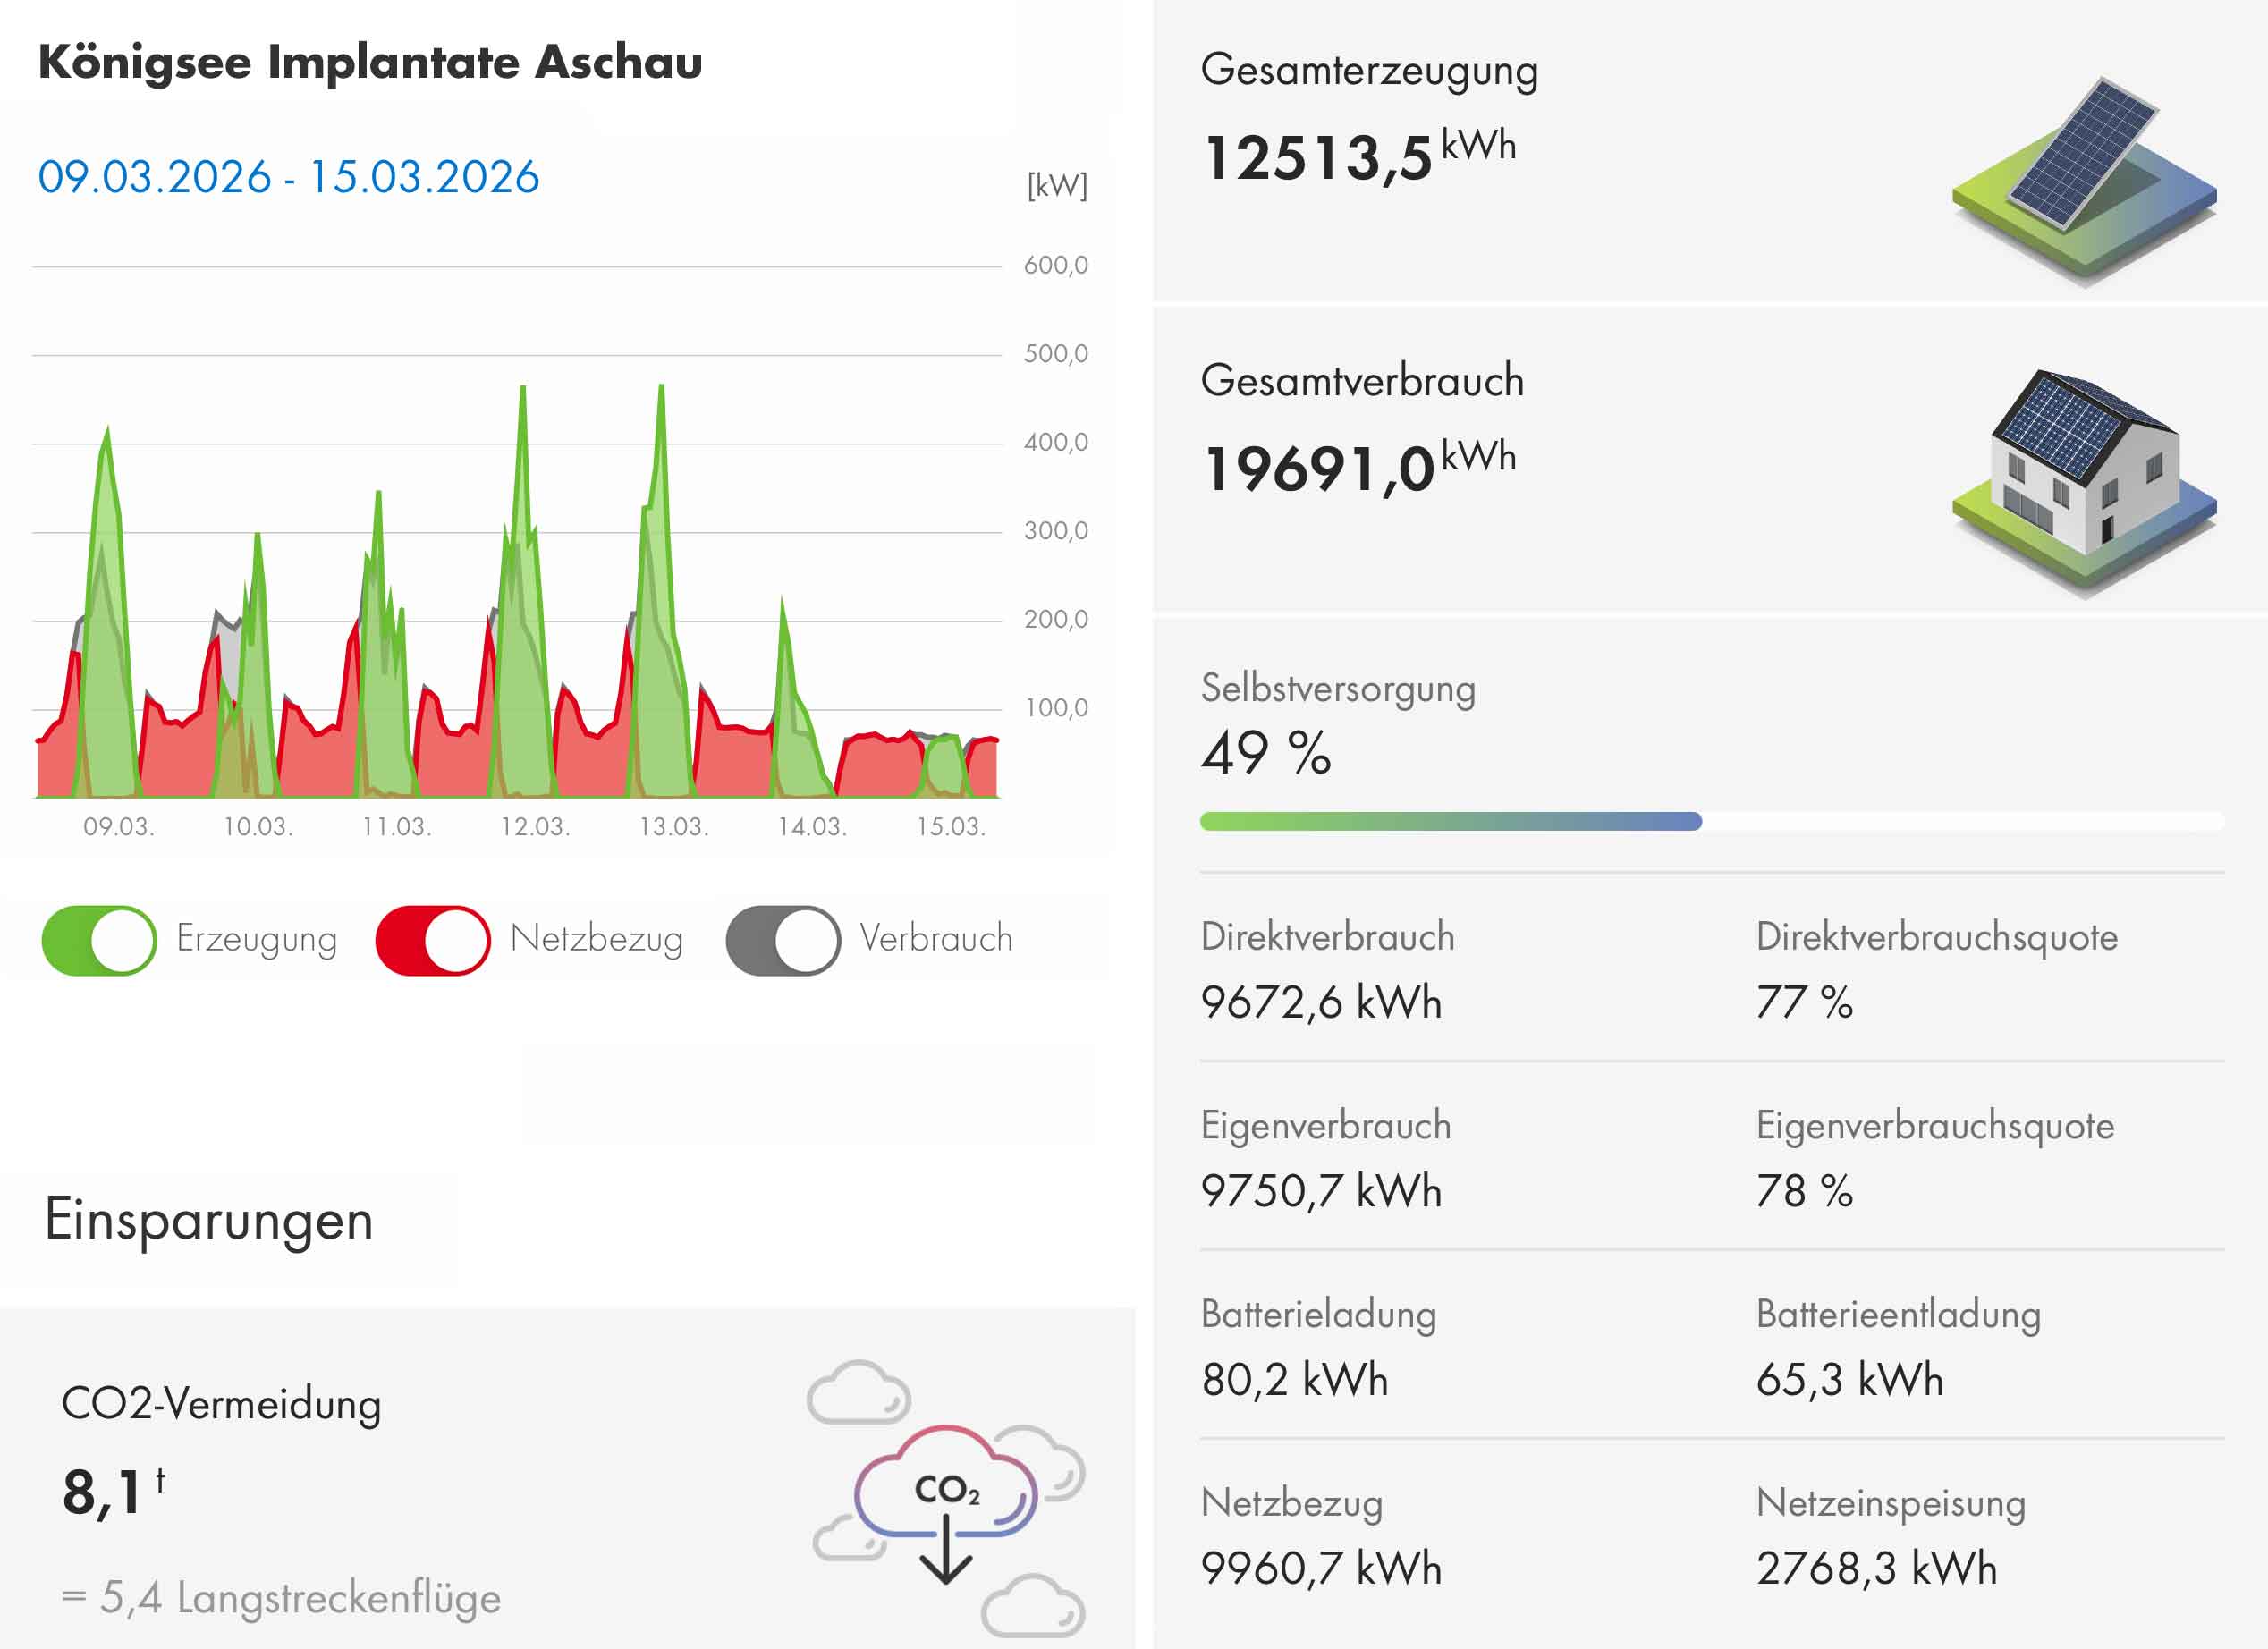Disable the red Netzbezug switch
2268x1649 pixels.
(x=432, y=940)
